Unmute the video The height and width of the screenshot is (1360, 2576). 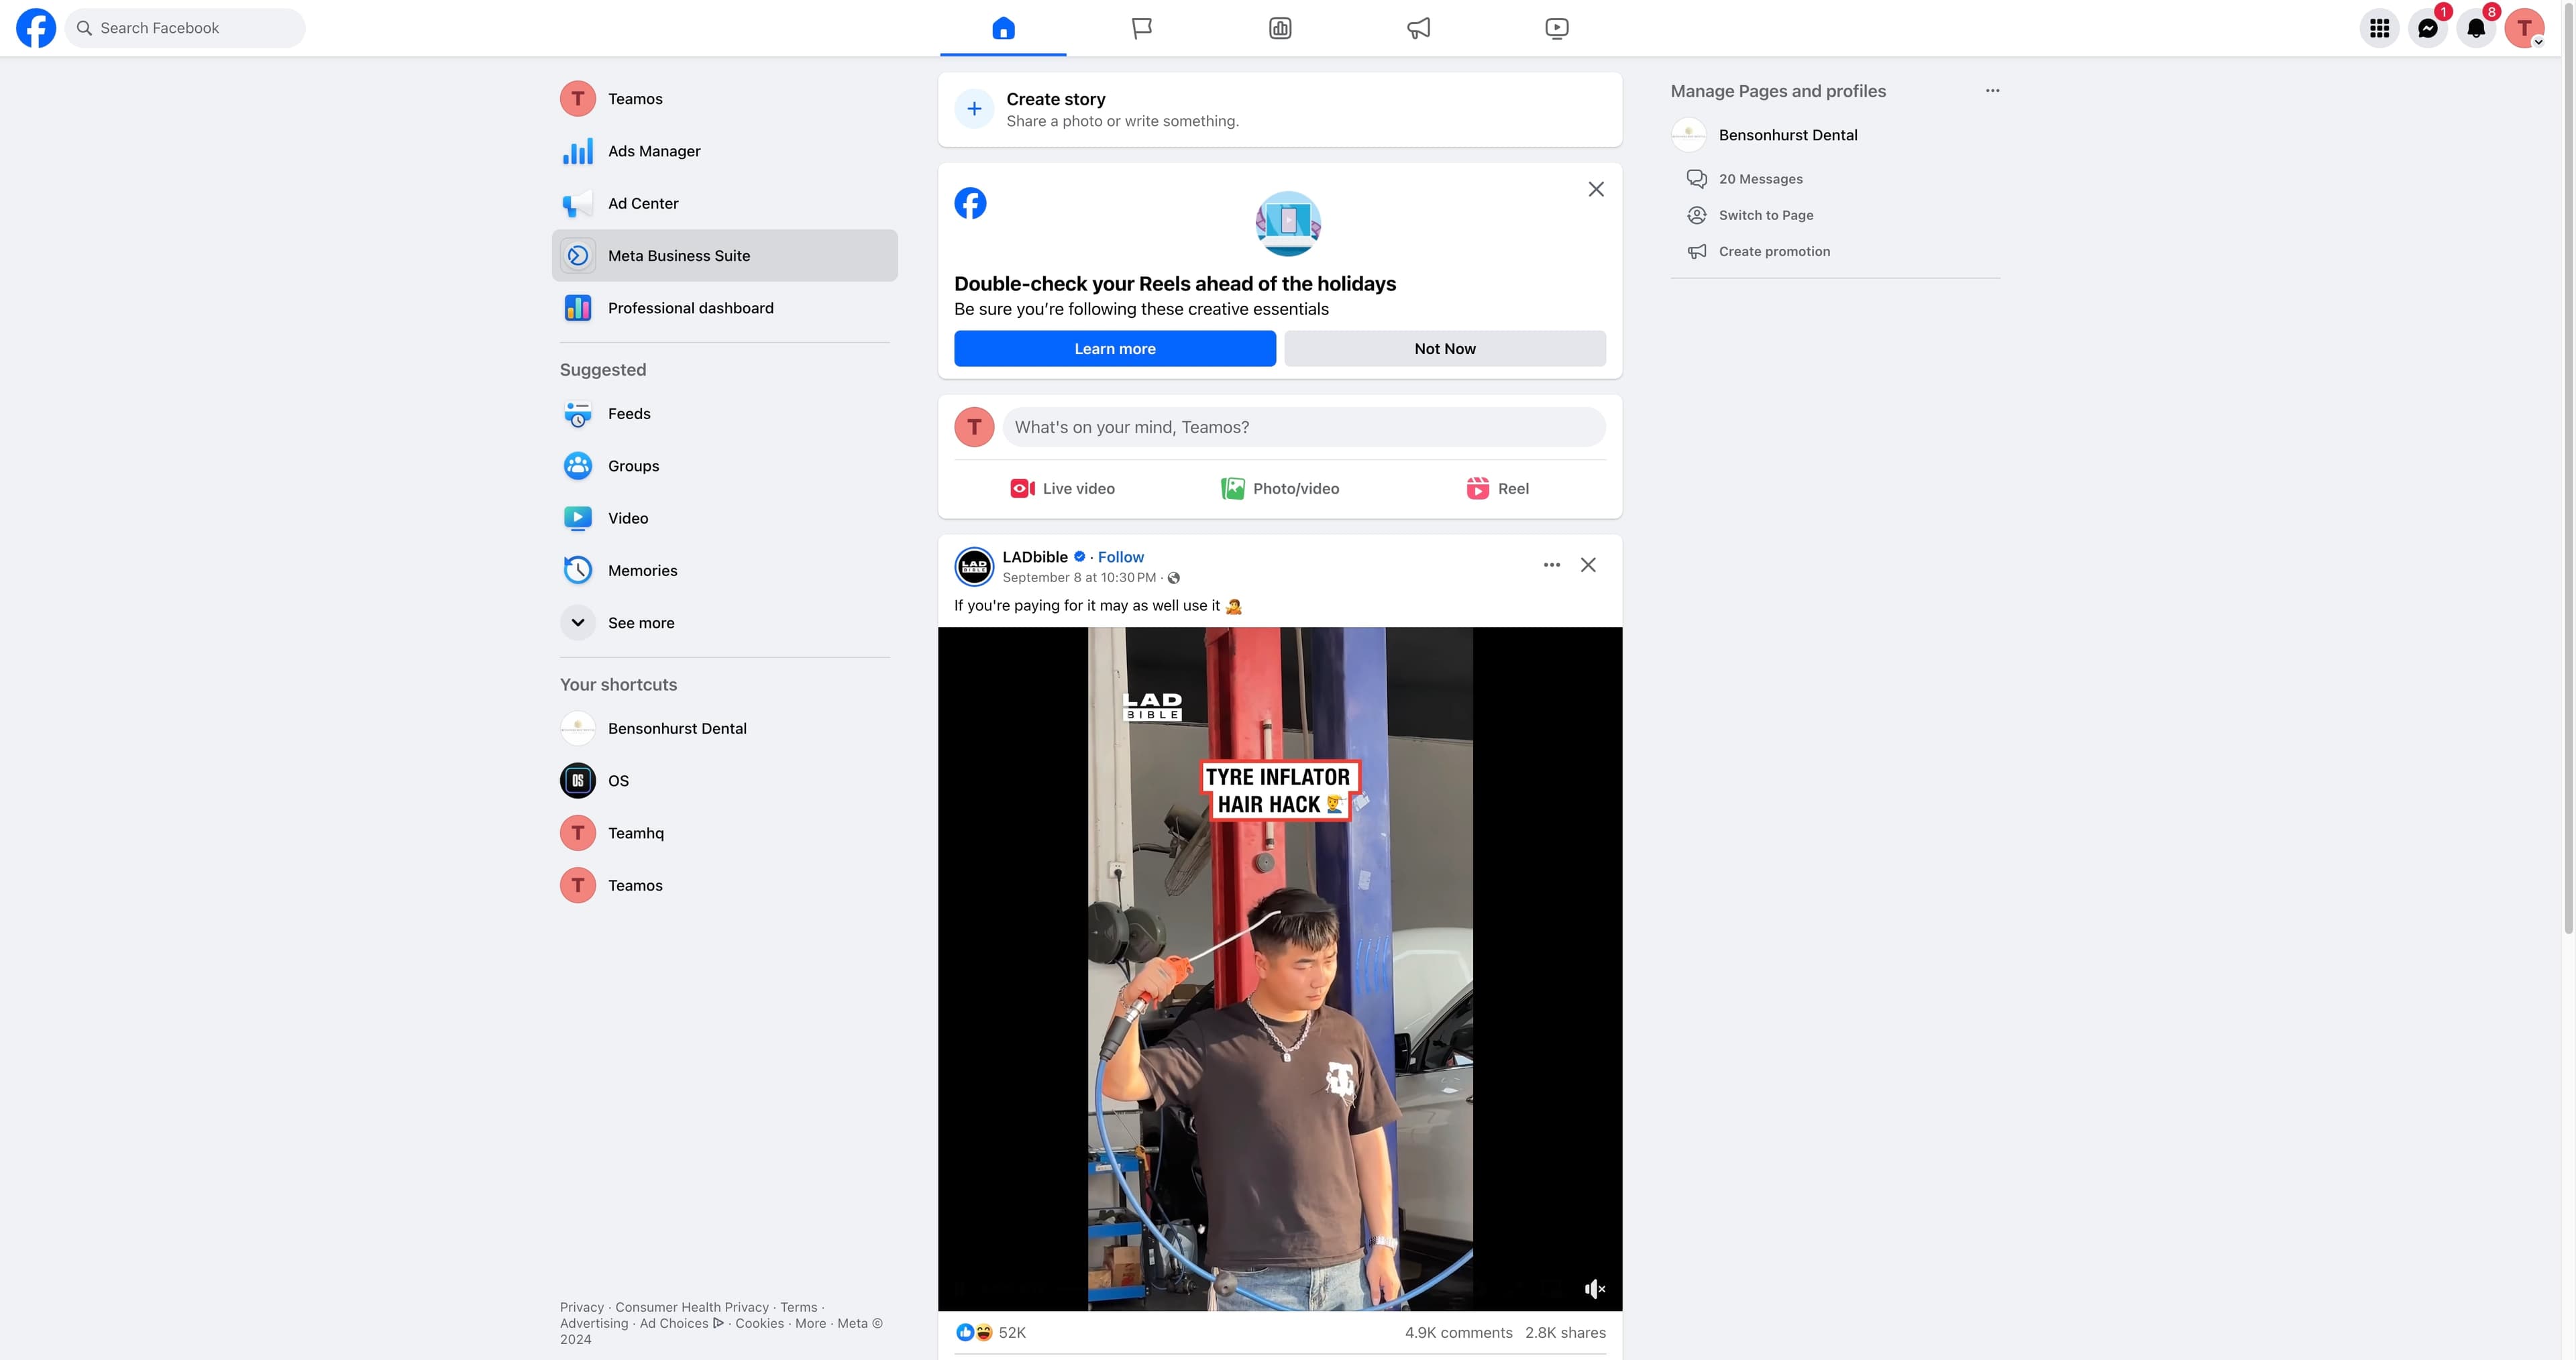[x=1594, y=1289]
